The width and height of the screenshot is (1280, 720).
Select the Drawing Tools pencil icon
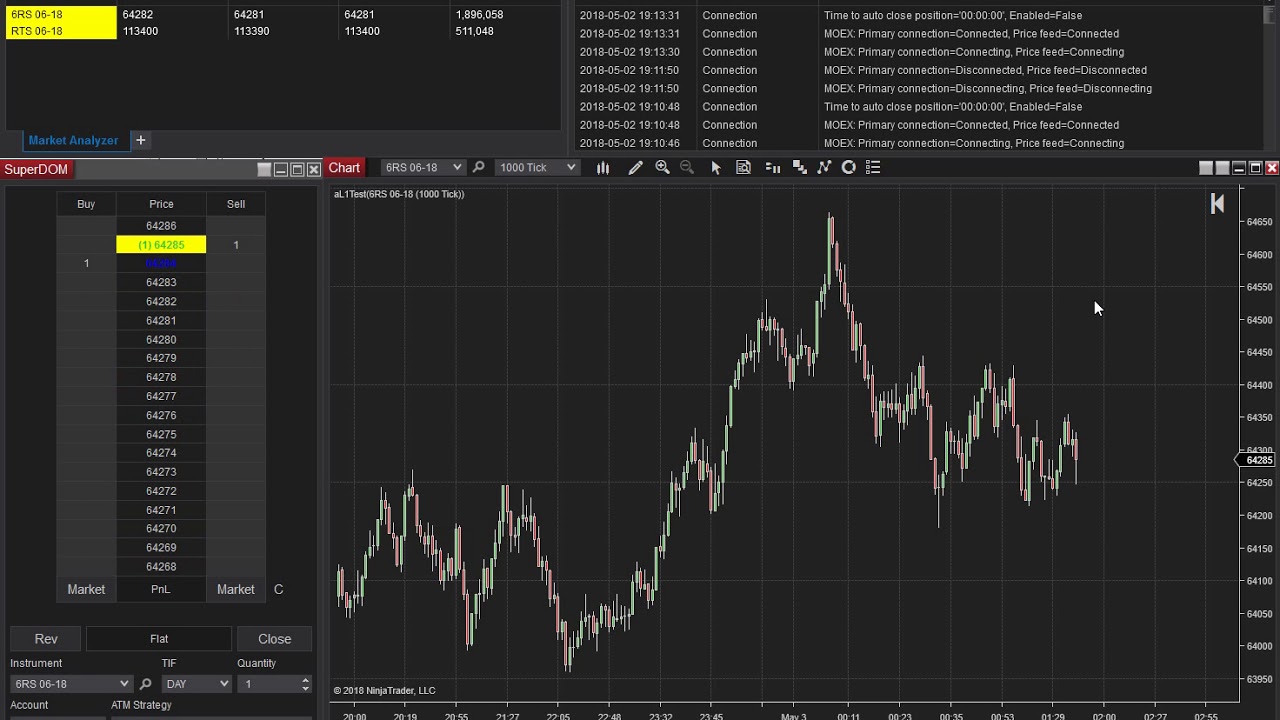point(635,168)
